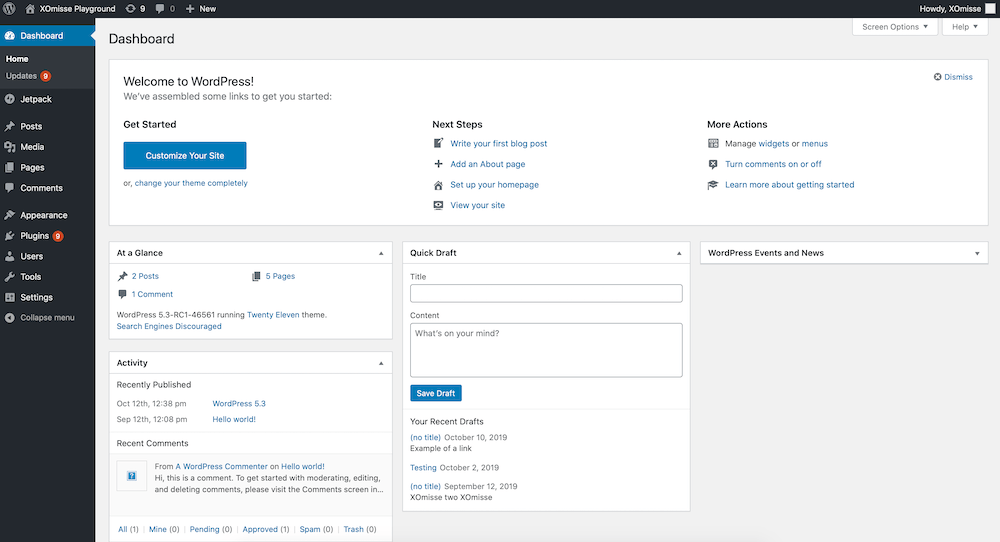Viewport: 1000px width, 542px height.
Task: Open the Jetpack menu label
Action: (36, 99)
